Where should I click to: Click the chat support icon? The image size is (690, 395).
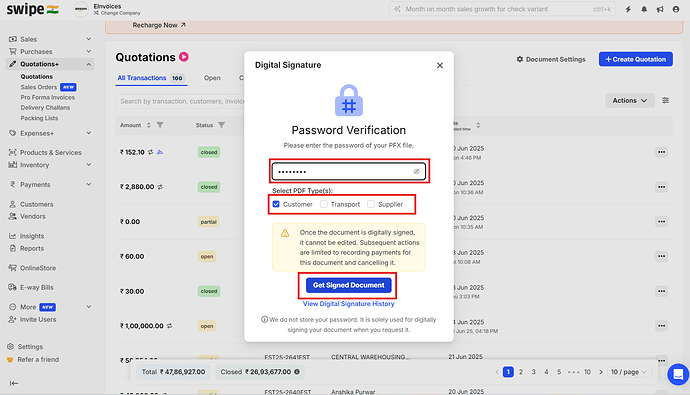pos(678,374)
